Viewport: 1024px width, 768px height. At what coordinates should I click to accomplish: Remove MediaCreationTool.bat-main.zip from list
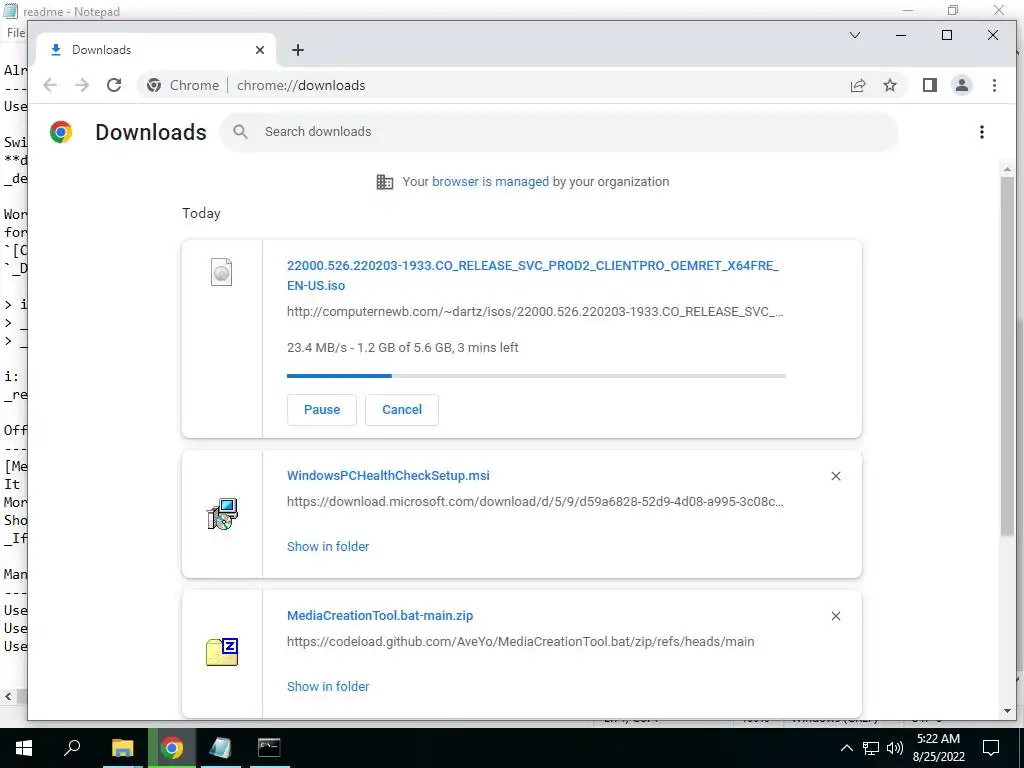(836, 616)
